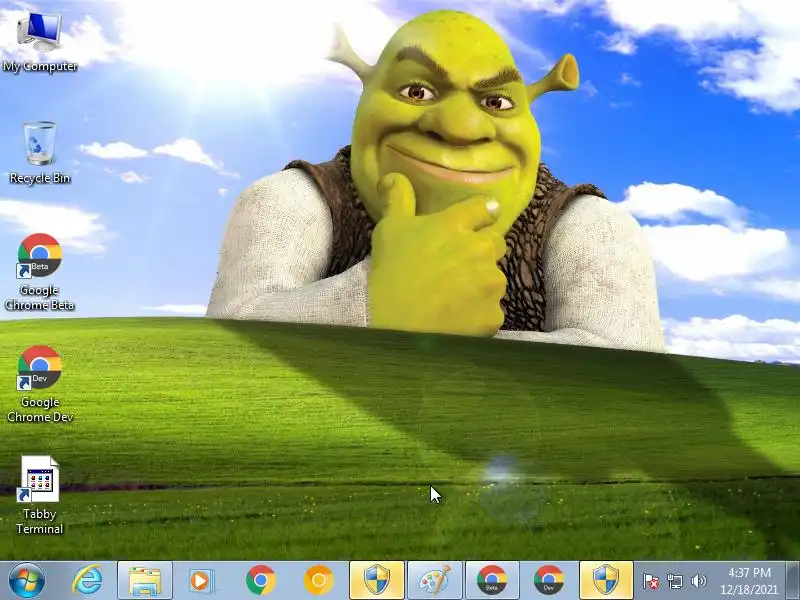This screenshot has height=600, width=800.
Task: Click the shield taskbar button beside Paint
Action: [377, 581]
